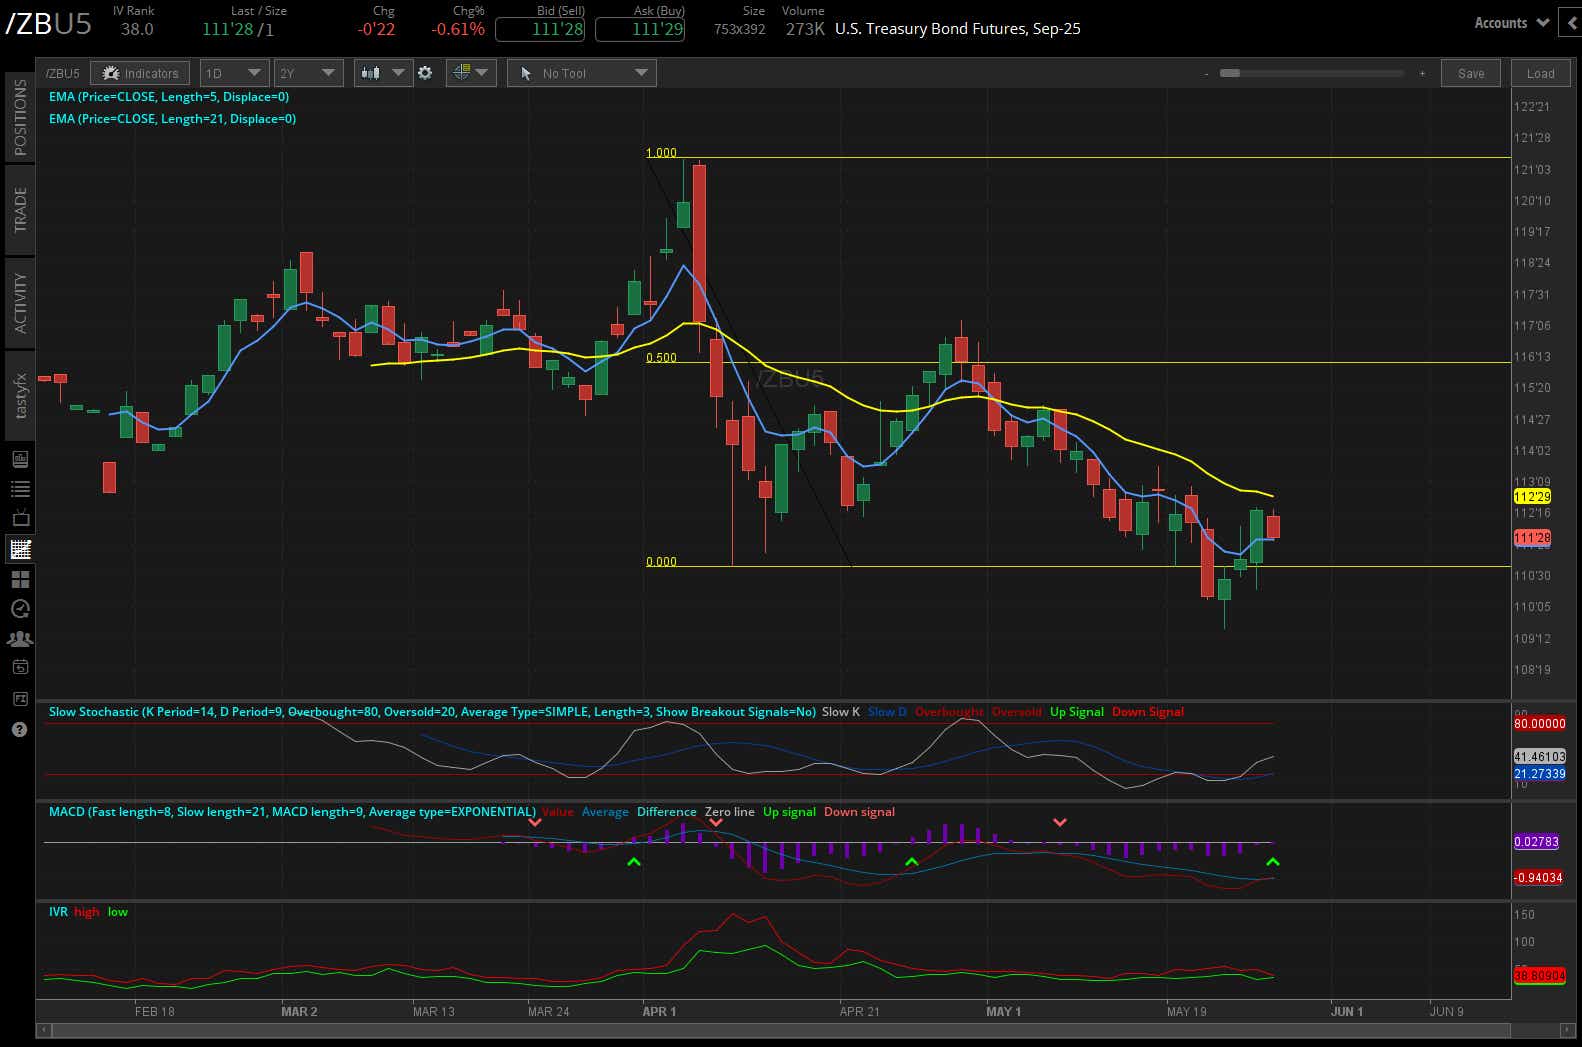Click the Ask (Buy) 111'29 button

coord(640,29)
